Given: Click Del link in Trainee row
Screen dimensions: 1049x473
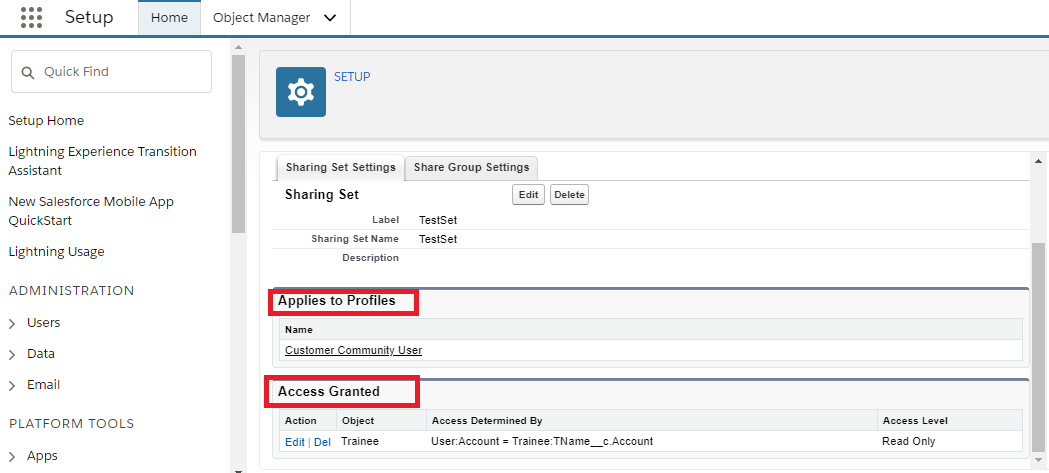Looking at the screenshot, I should pos(322,442).
